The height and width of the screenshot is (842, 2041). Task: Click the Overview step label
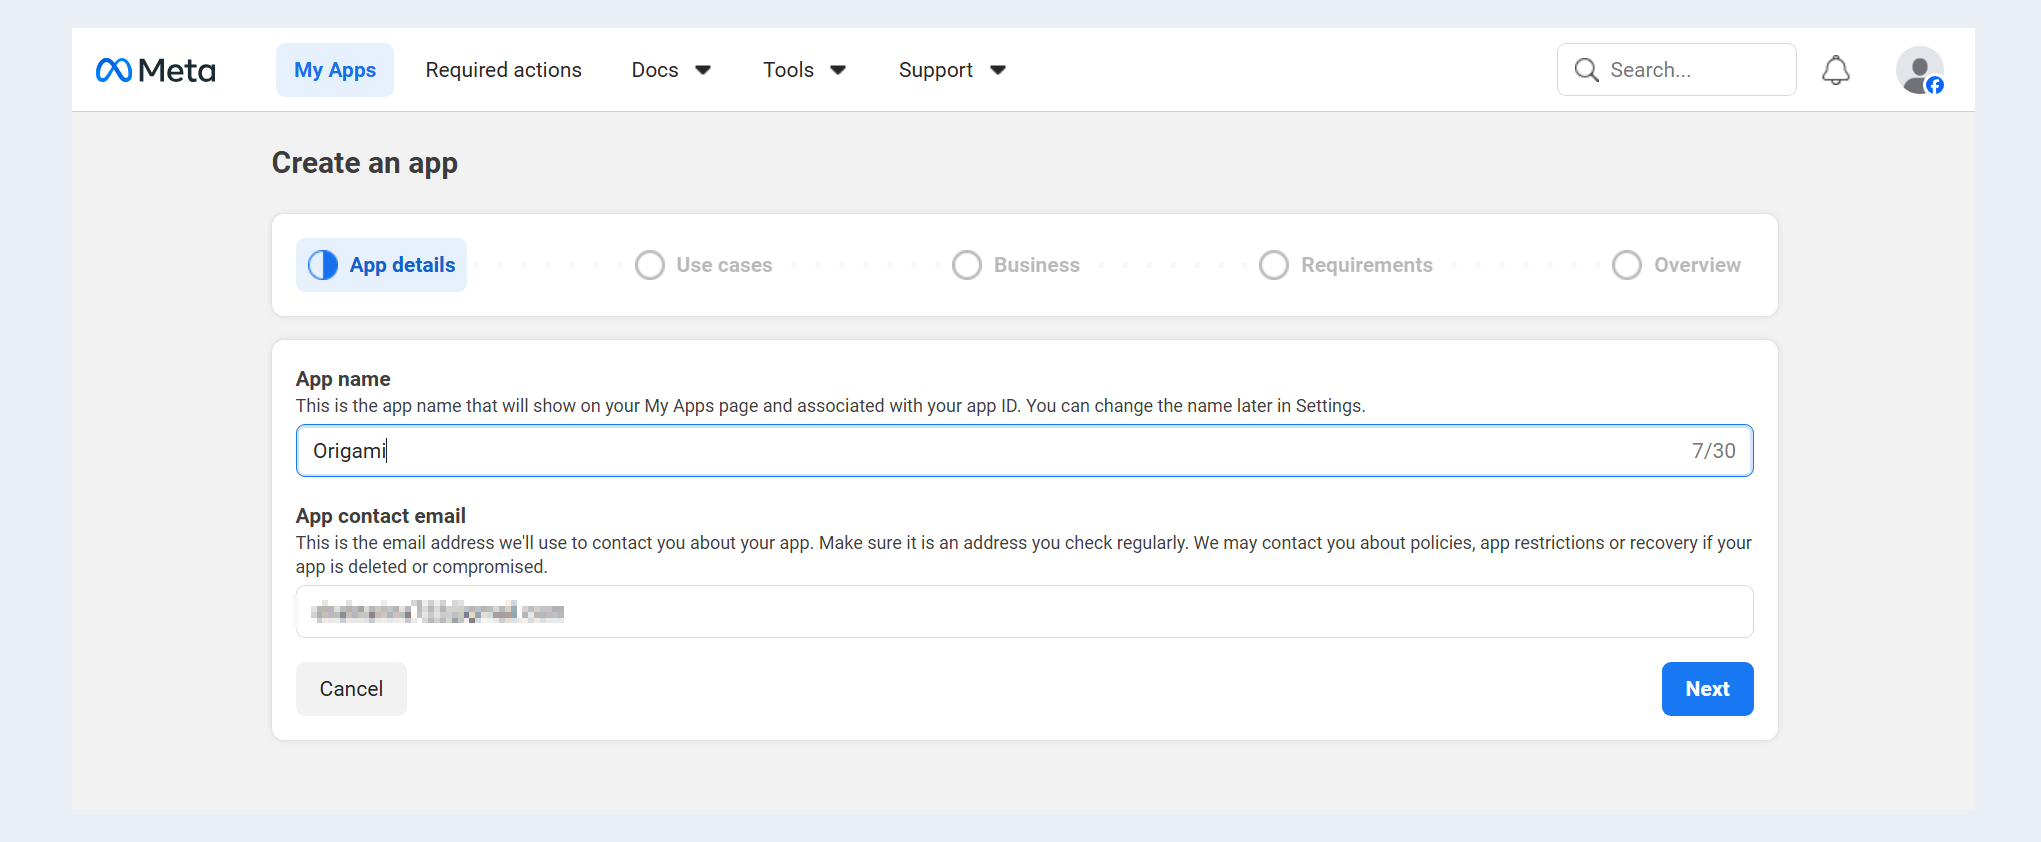click(1697, 265)
